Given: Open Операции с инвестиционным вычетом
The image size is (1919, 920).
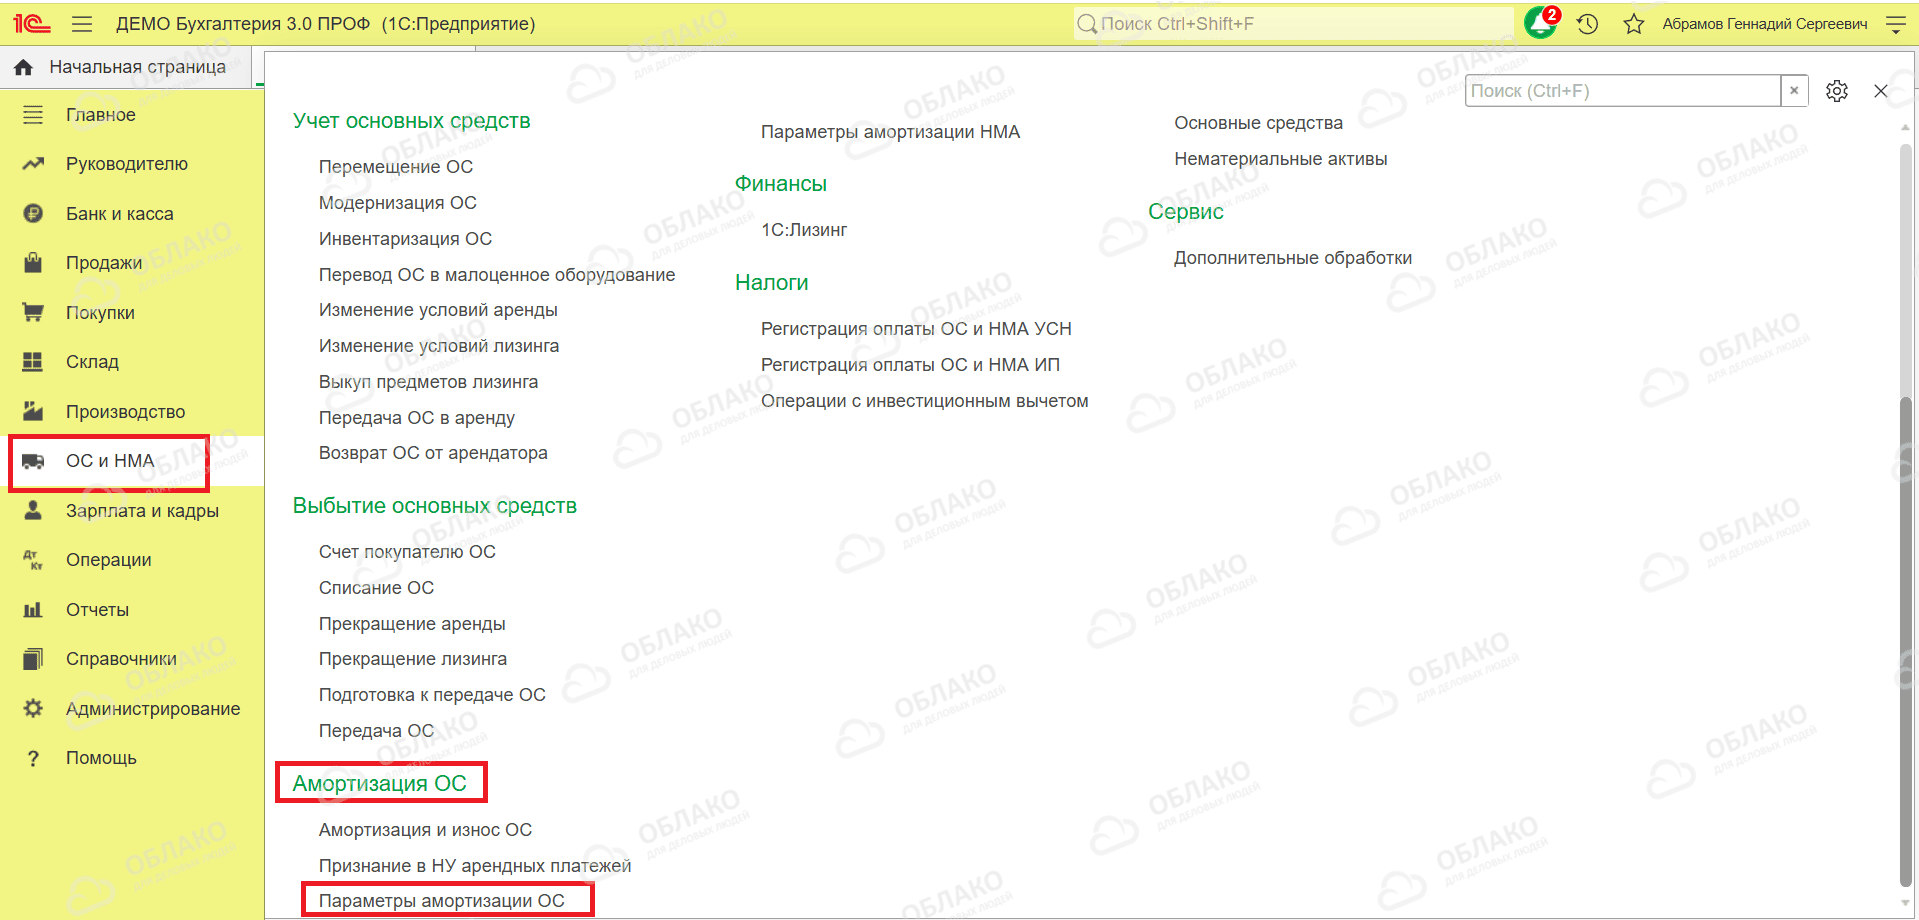Looking at the screenshot, I should pyautogui.click(x=925, y=401).
